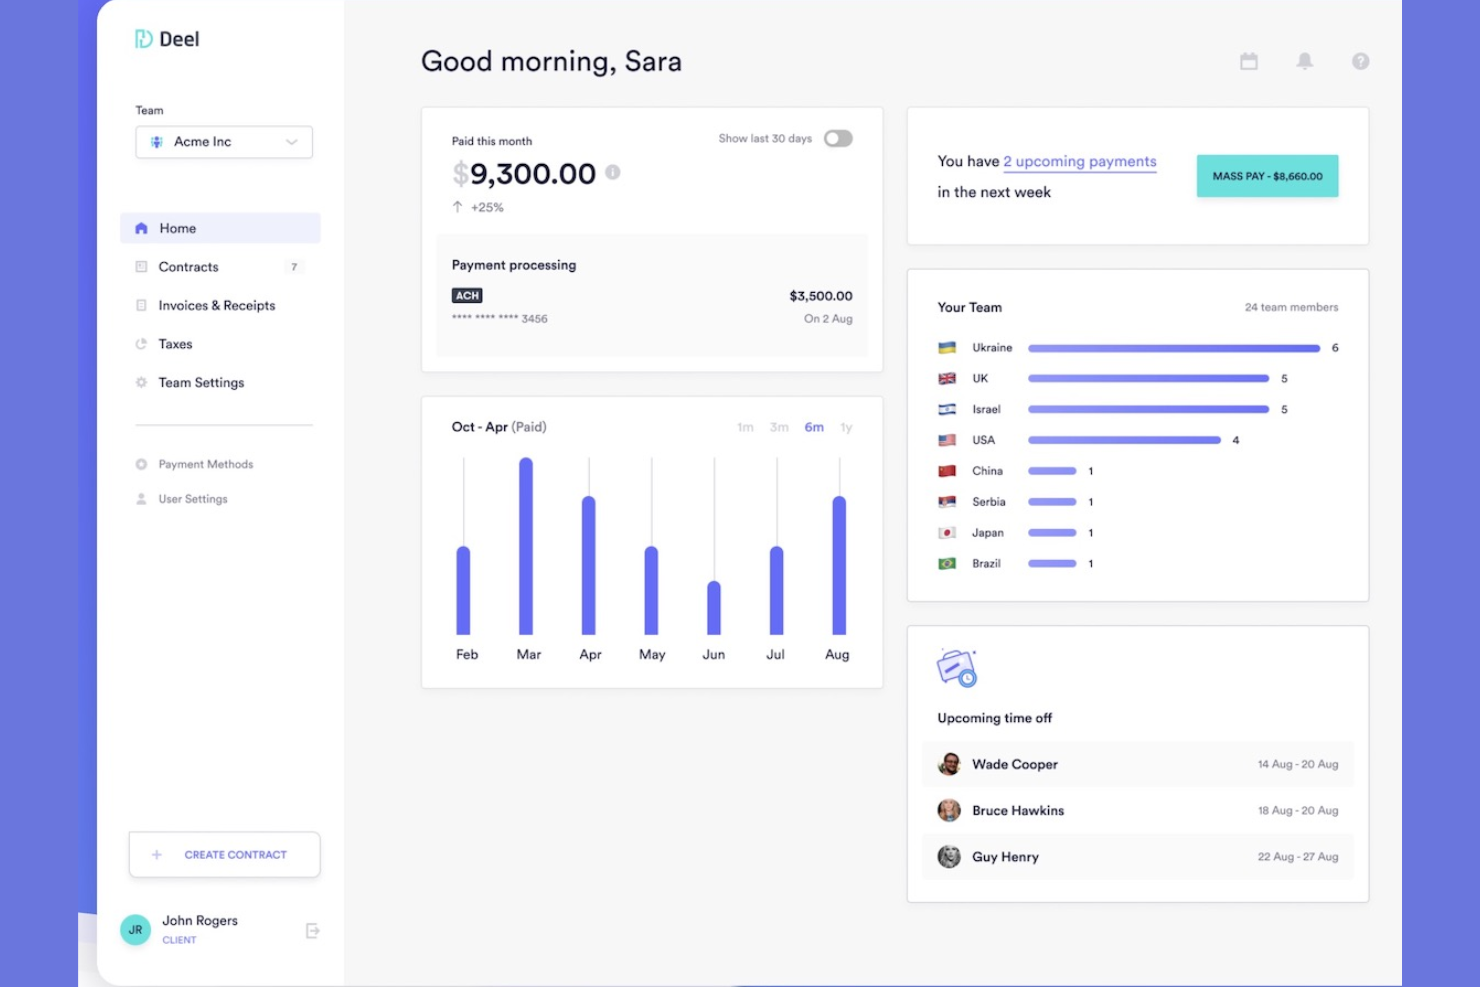Select the 1m chart range
The height and width of the screenshot is (987, 1480).
click(x=745, y=427)
